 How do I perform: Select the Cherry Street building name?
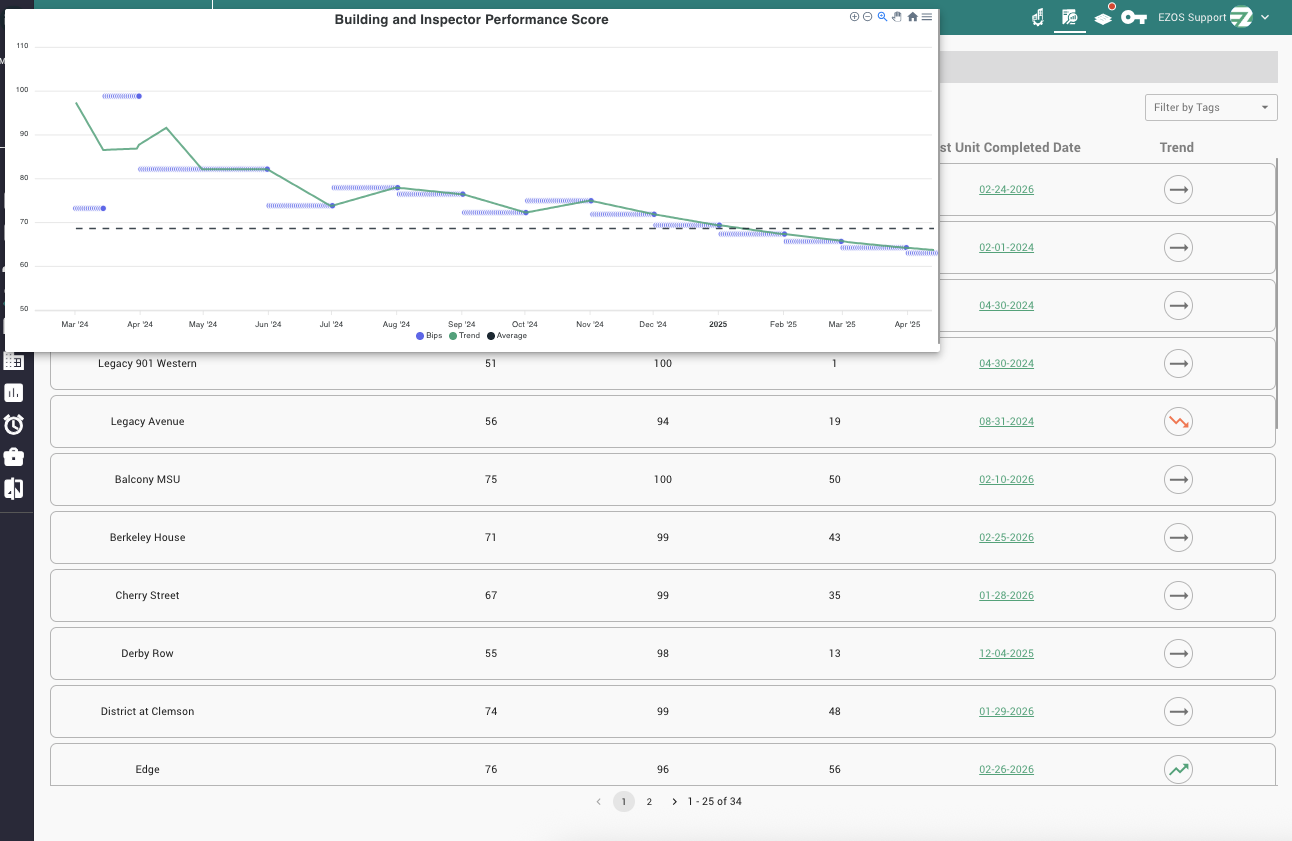[x=147, y=596]
